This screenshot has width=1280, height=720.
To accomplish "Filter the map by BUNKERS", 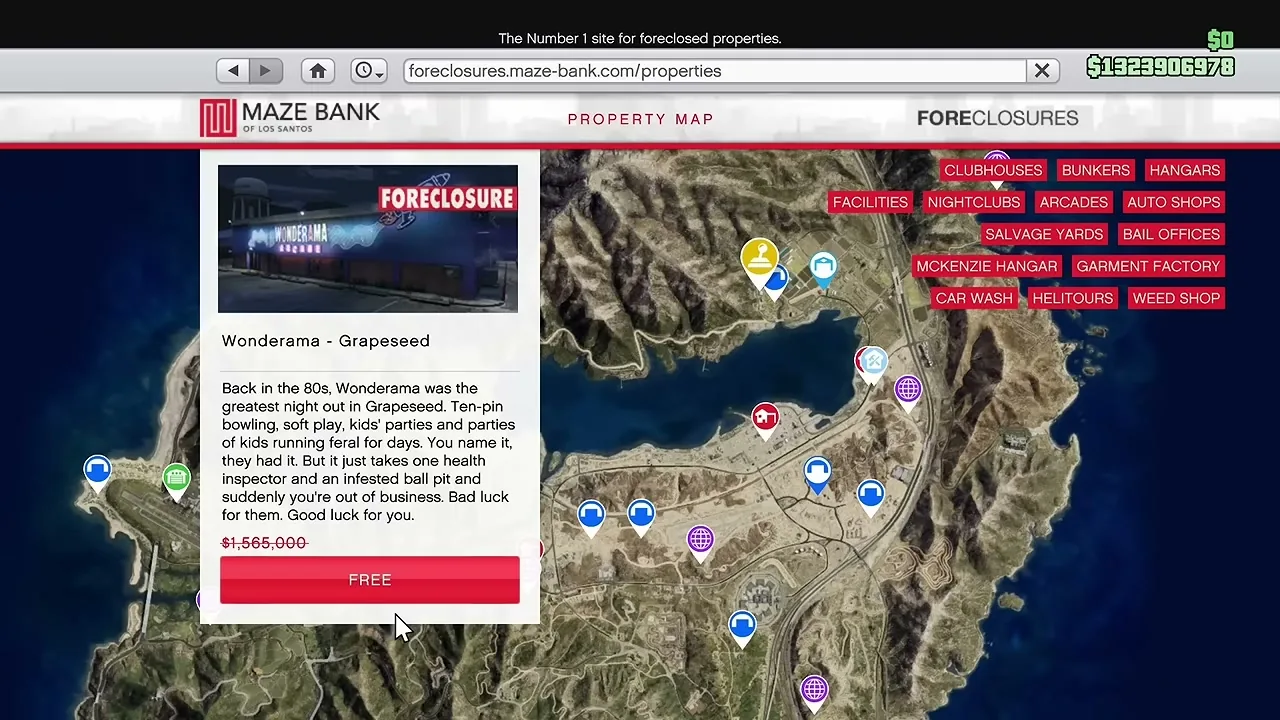I will point(1096,170).
